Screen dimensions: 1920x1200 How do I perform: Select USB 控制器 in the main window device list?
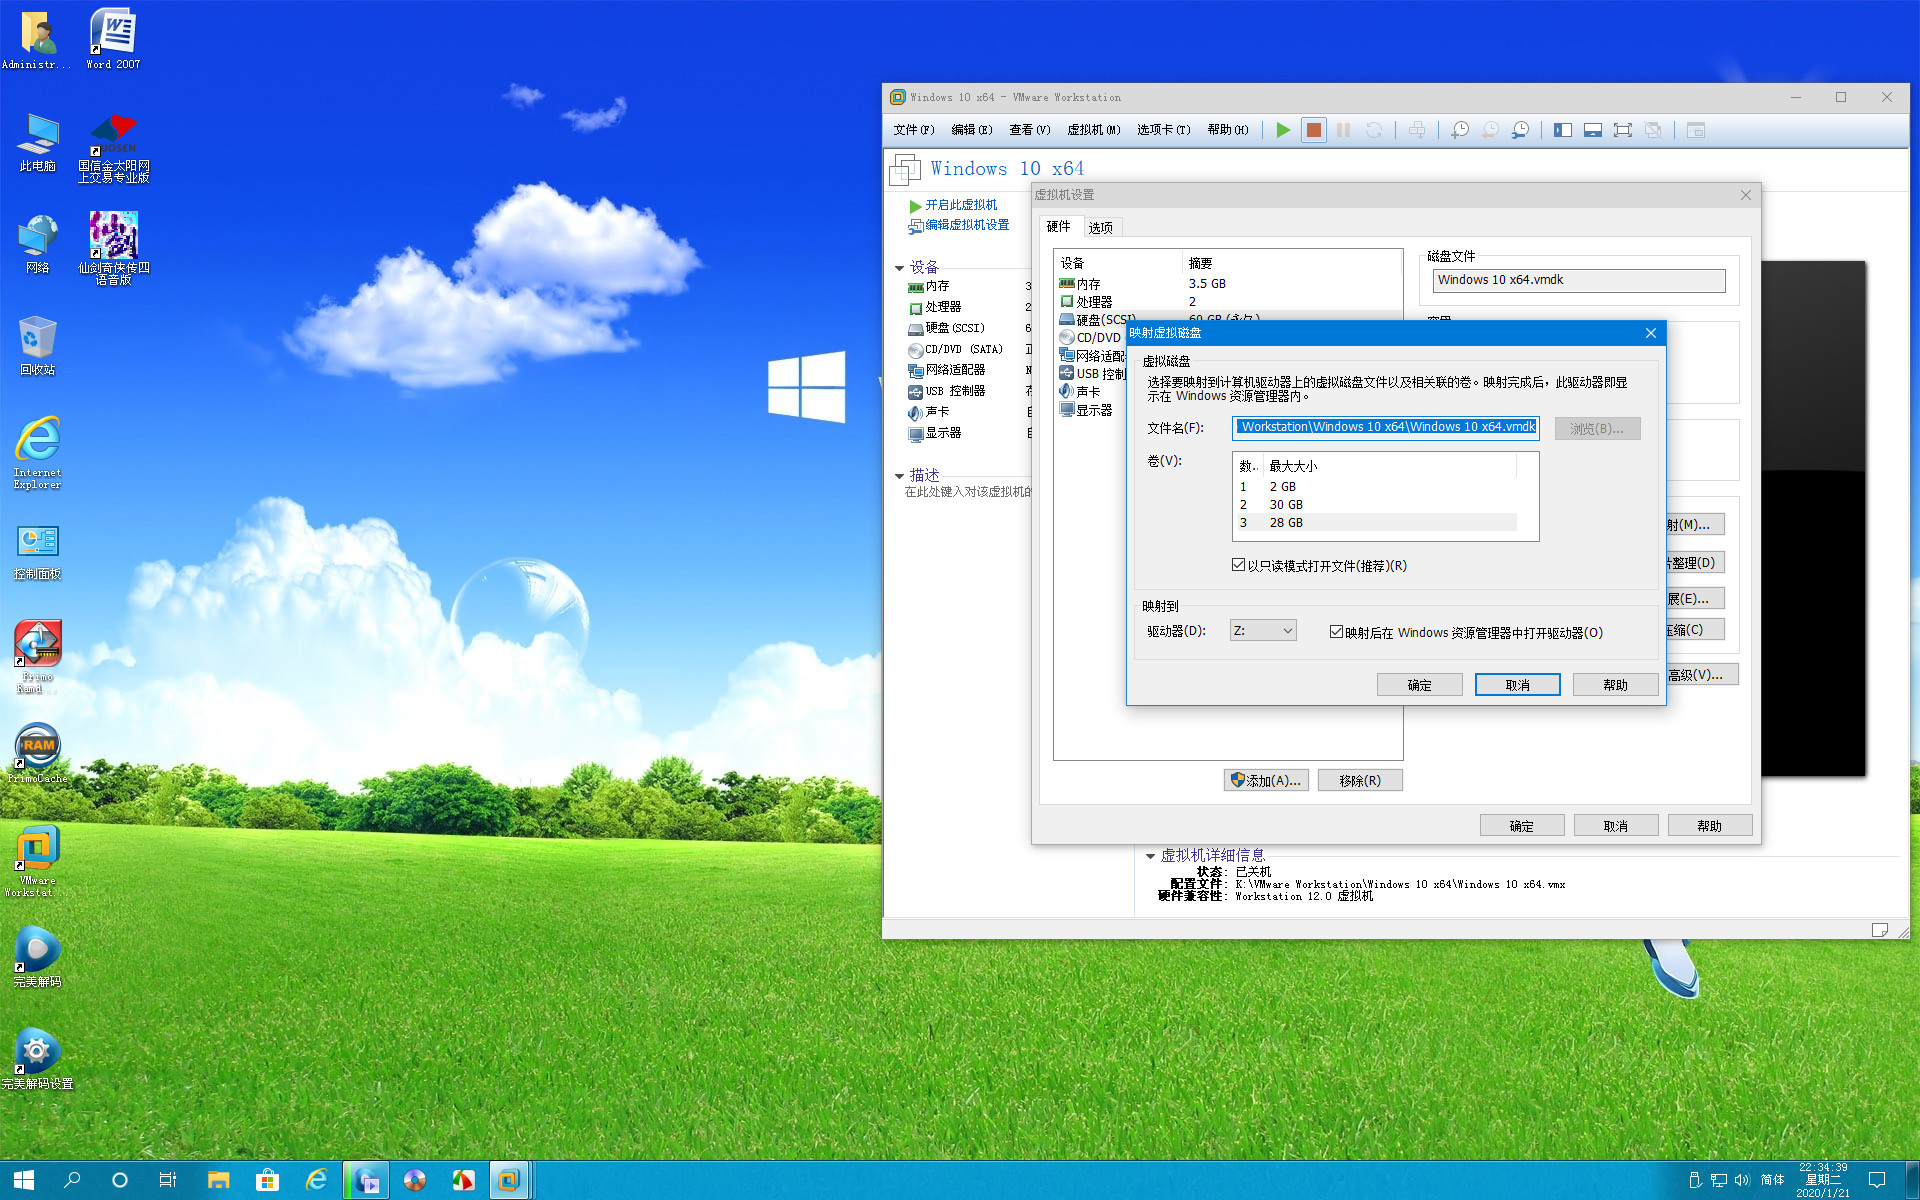[947, 392]
